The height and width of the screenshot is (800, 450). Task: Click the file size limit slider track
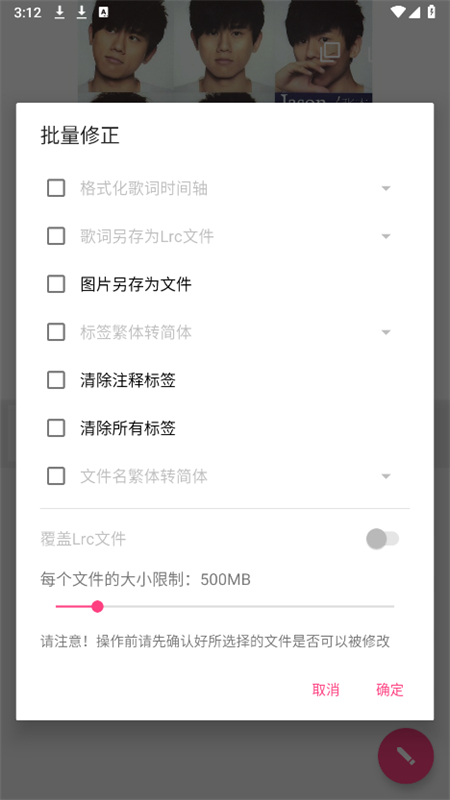tap(225, 607)
